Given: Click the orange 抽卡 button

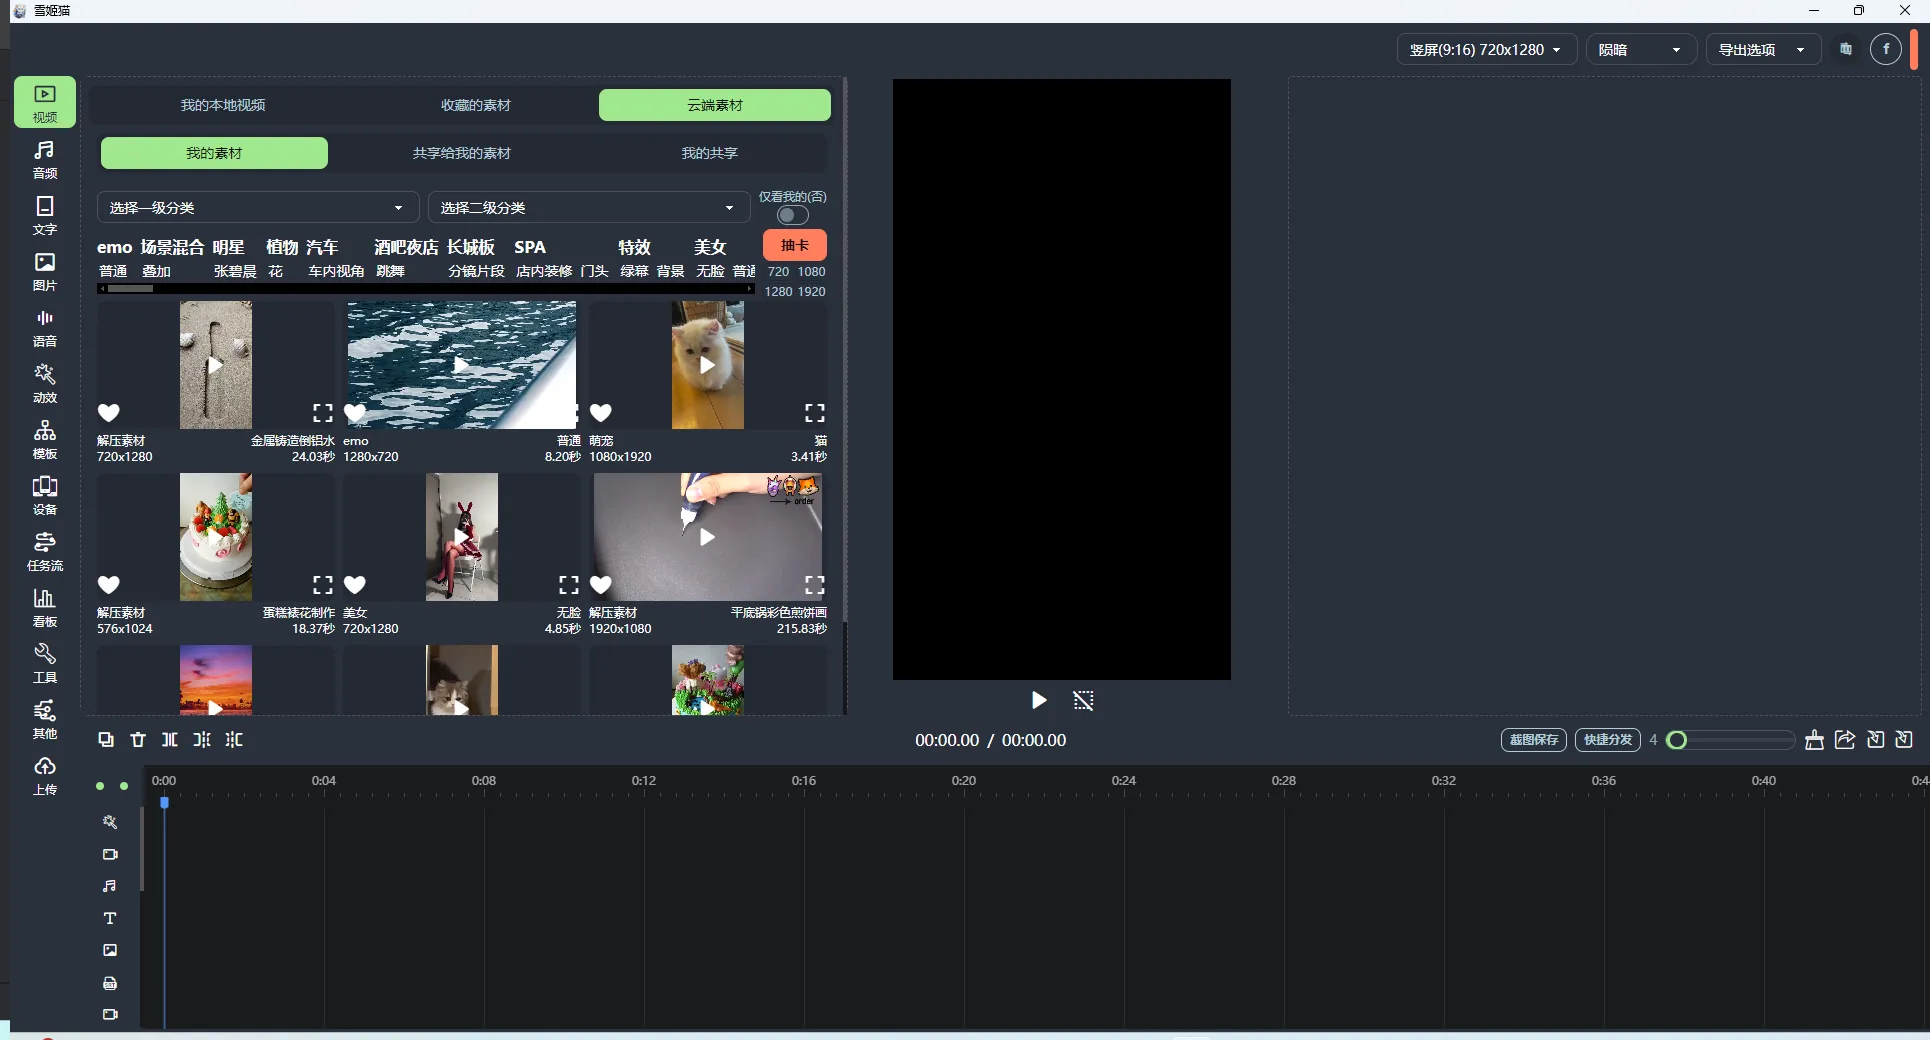Looking at the screenshot, I should [794, 245].
